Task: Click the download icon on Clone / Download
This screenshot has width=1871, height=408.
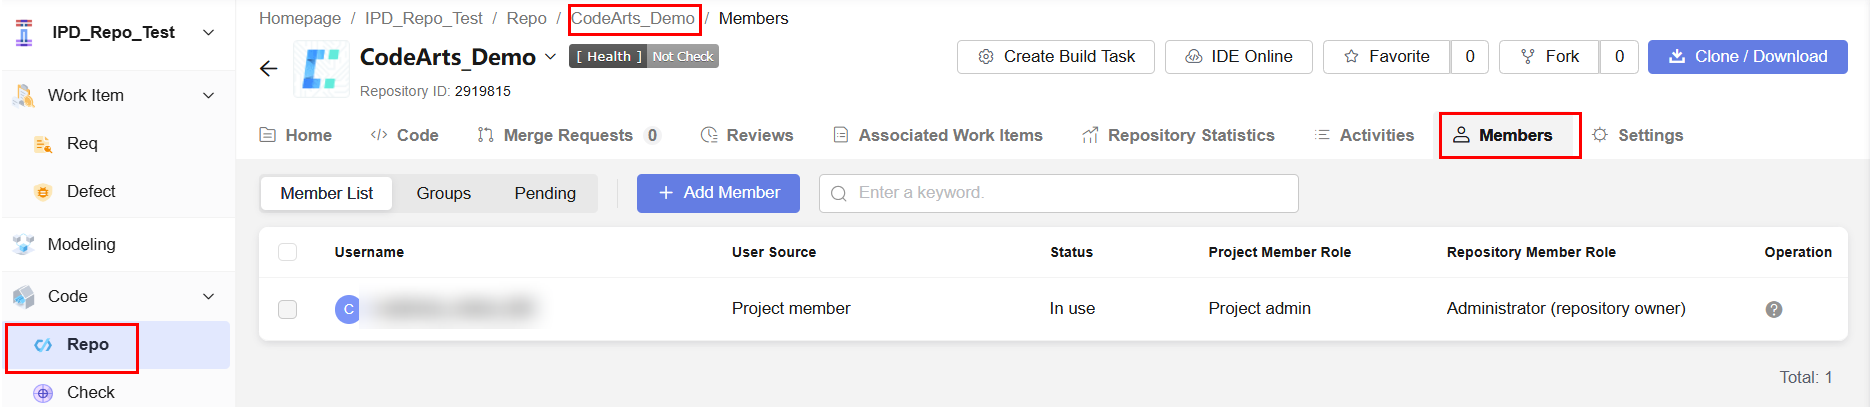Action: (1677, 57)
